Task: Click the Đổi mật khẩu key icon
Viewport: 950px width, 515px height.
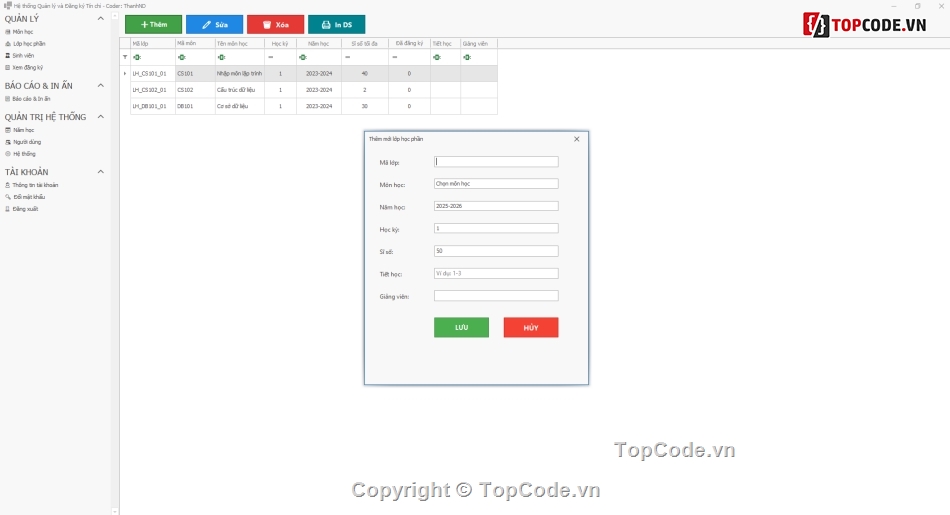Action: coord(8,197)
